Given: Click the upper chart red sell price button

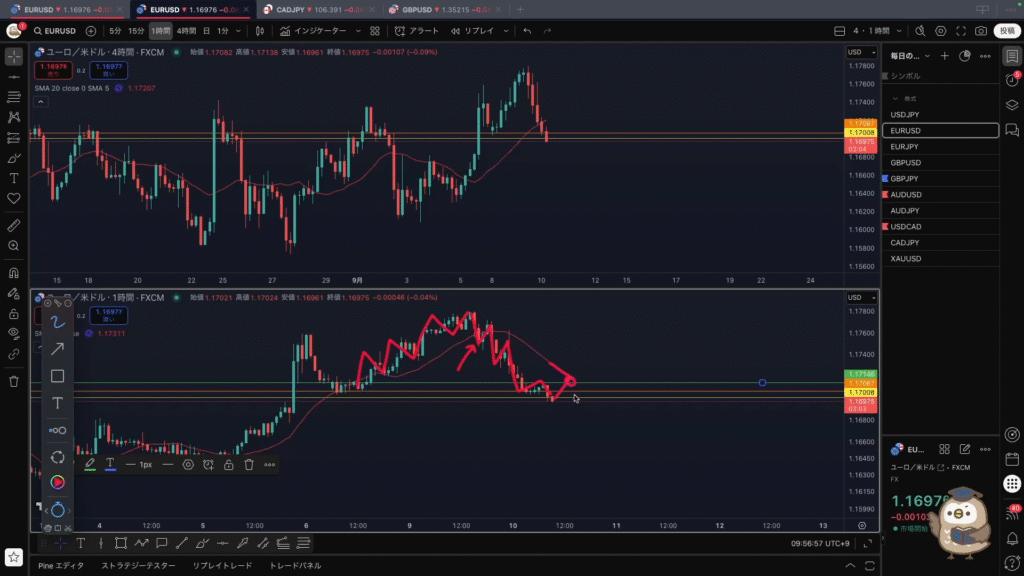Looking at the screenshot, I should pyautogui.click(x=54, y=70).
